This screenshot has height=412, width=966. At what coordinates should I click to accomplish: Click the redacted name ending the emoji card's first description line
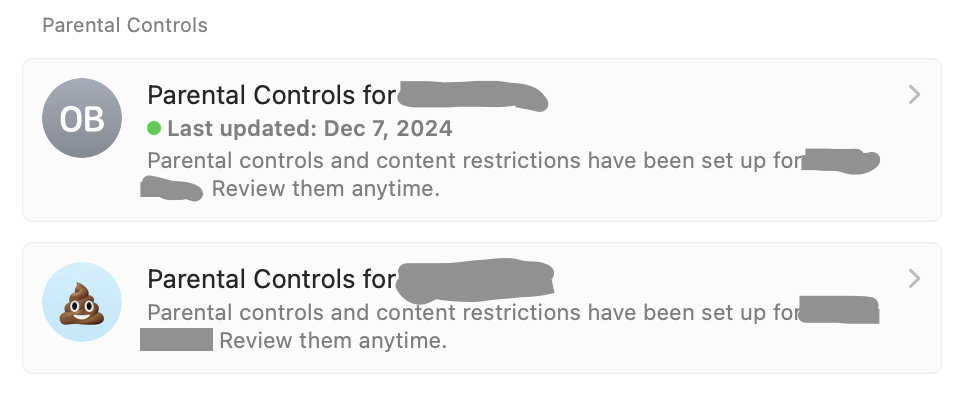tap(839, 310)
